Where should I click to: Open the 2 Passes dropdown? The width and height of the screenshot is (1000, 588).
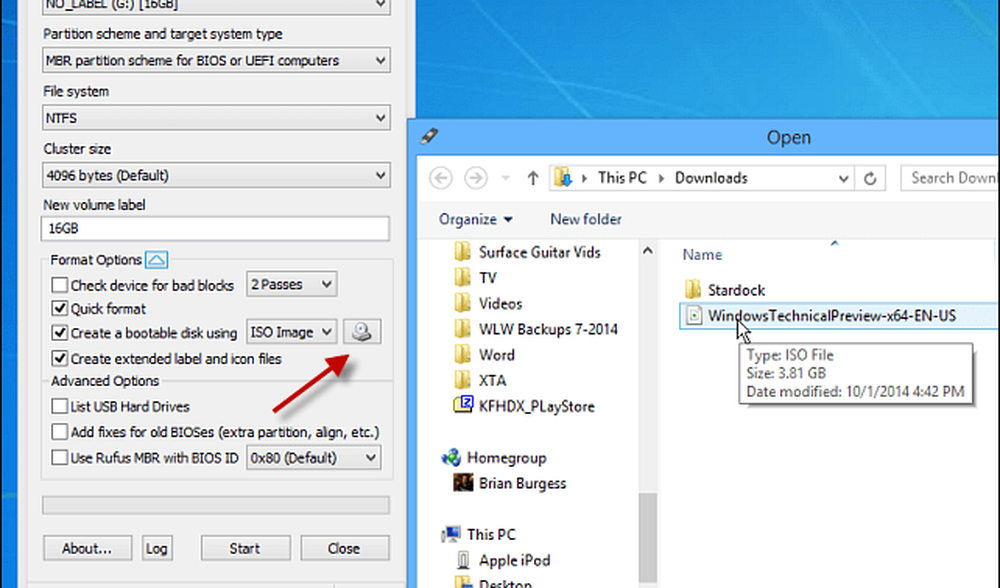[291, 284]
